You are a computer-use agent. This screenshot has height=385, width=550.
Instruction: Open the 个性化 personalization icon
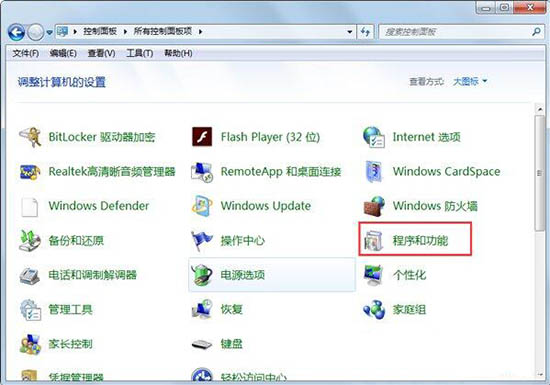point(374,275)
